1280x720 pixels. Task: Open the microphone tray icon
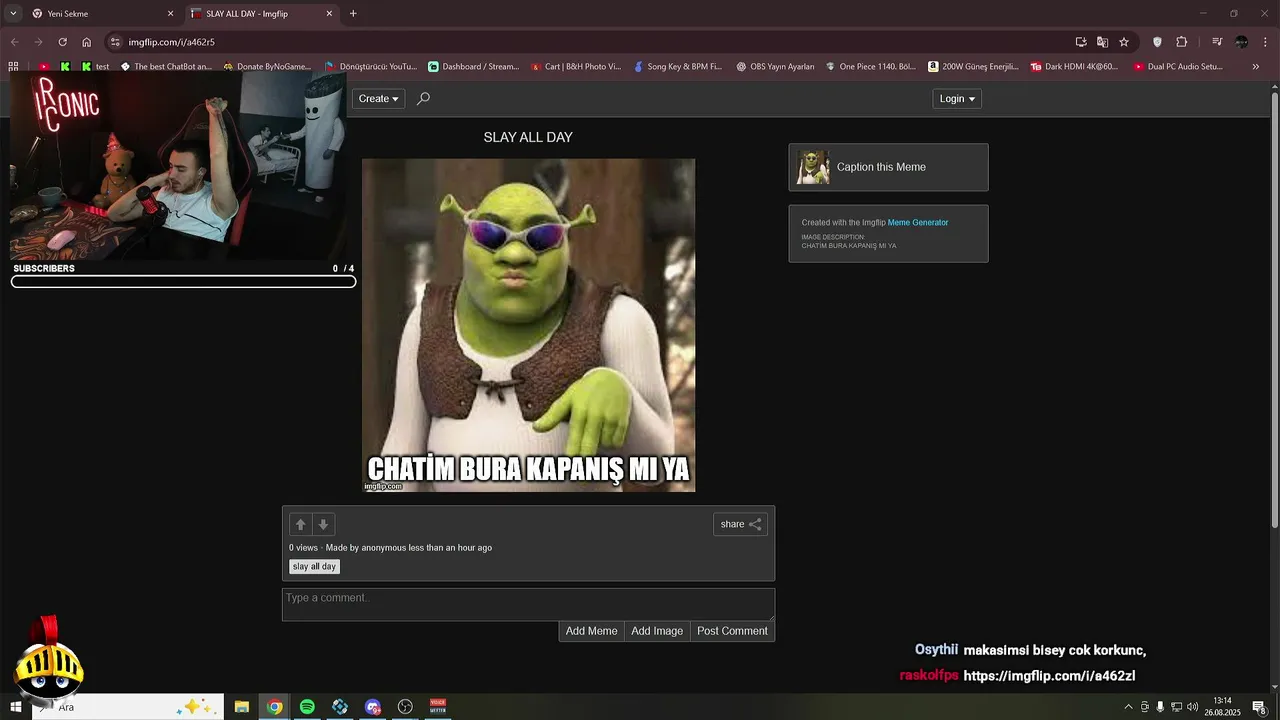click(x=1160, y=707)
